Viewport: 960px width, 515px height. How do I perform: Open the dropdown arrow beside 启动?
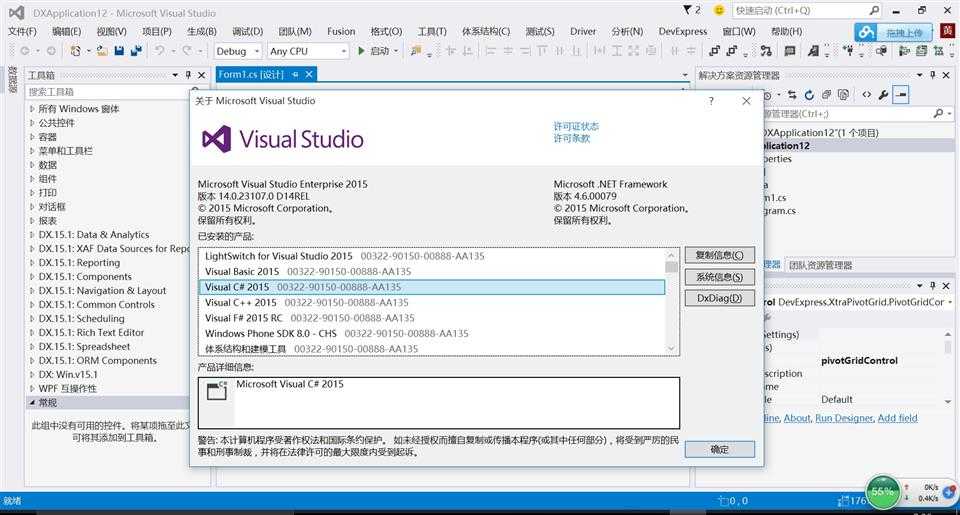396,51
